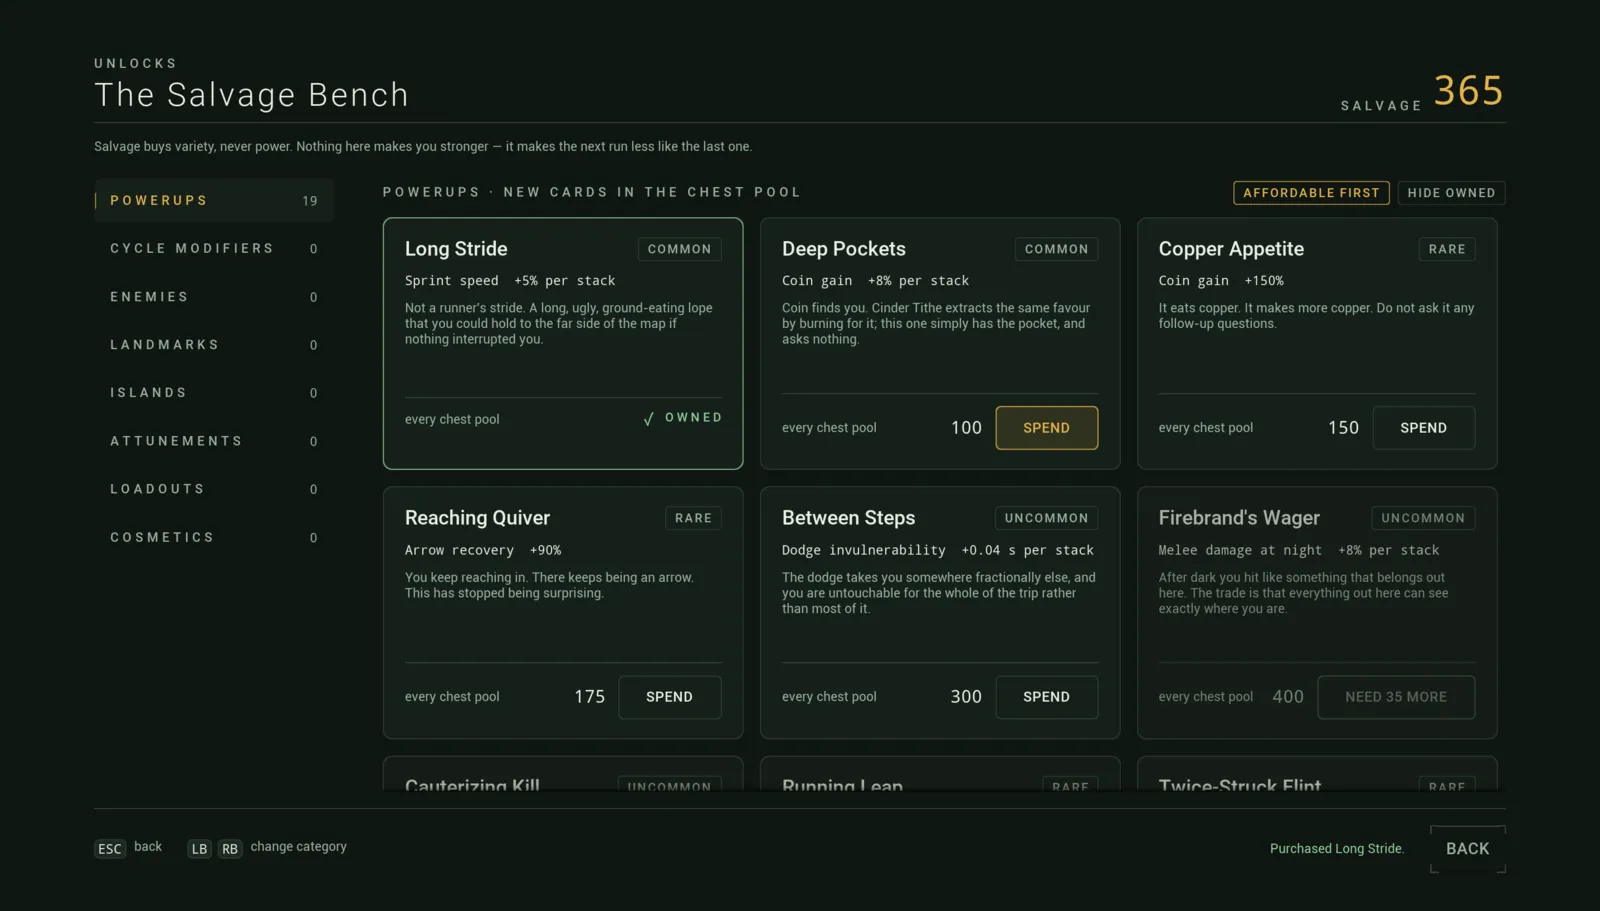
Task: Select the Reaching Quiver card title
Action: (477, 518)
